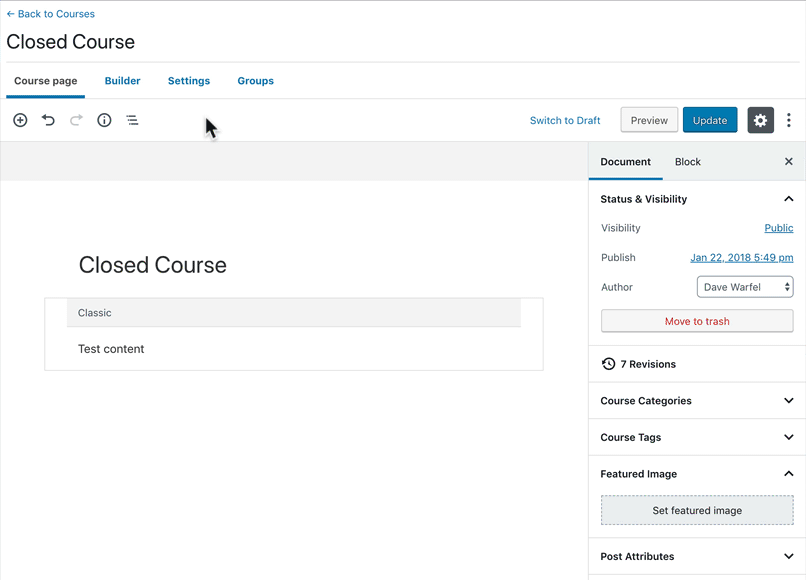
Task: Click the Test content text block
Action: pyautogui.click(x=111, y=349)
